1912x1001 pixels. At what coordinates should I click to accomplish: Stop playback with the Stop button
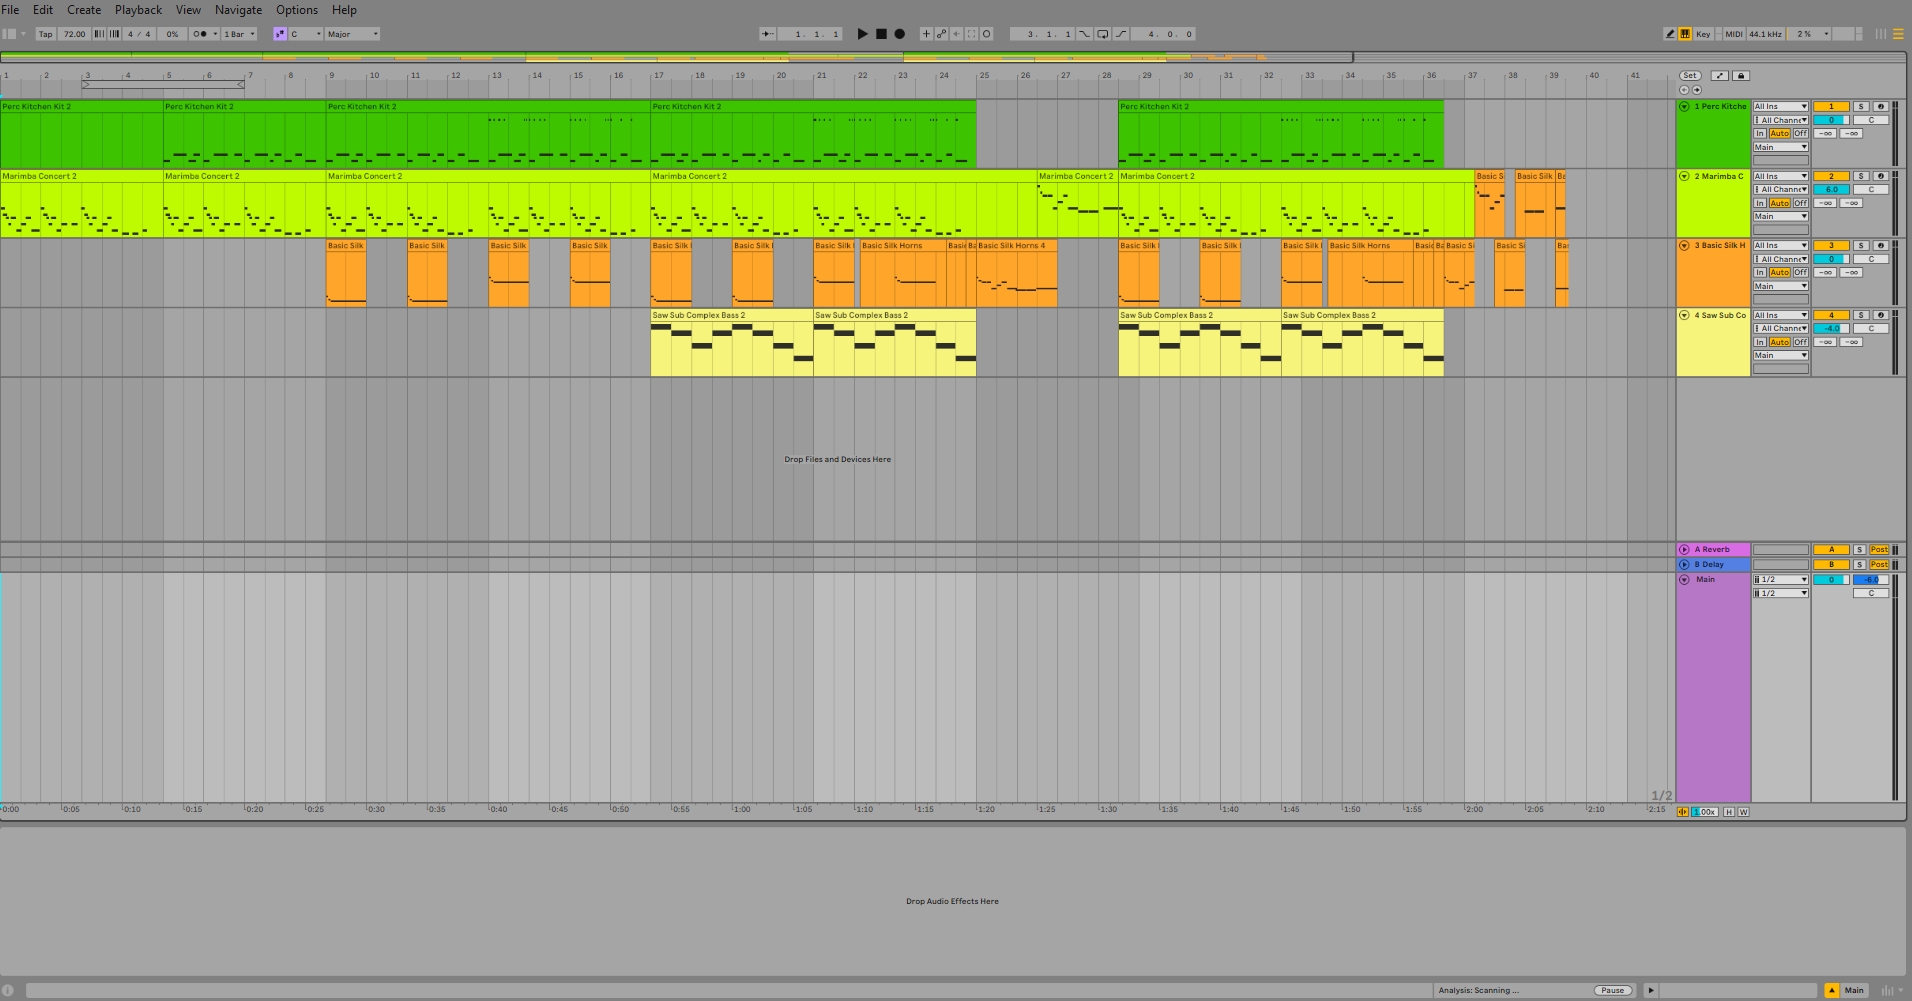point(881,34)
